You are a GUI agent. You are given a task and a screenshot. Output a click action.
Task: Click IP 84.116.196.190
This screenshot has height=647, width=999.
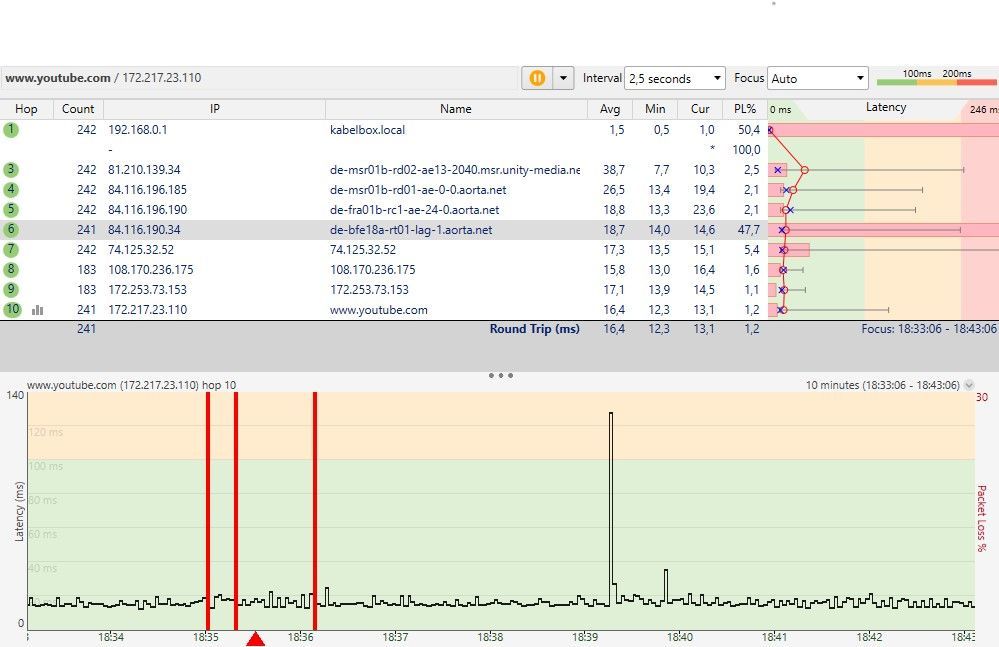(x=147, y=210)
